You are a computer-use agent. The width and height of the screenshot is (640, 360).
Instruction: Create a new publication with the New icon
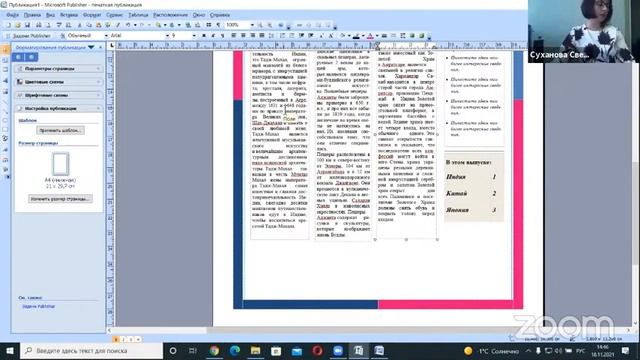tap(8, 25)
